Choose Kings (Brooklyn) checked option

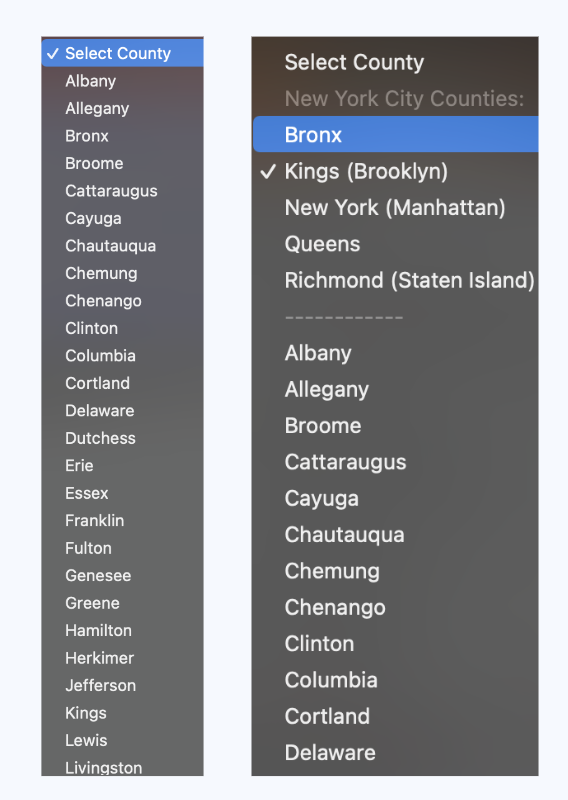click(396, 171)
